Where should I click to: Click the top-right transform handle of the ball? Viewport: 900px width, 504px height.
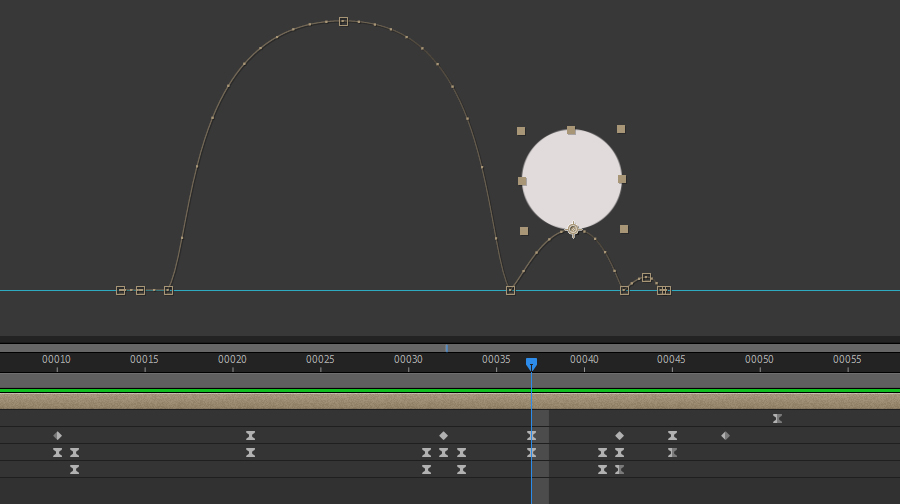tap(621, 129)
